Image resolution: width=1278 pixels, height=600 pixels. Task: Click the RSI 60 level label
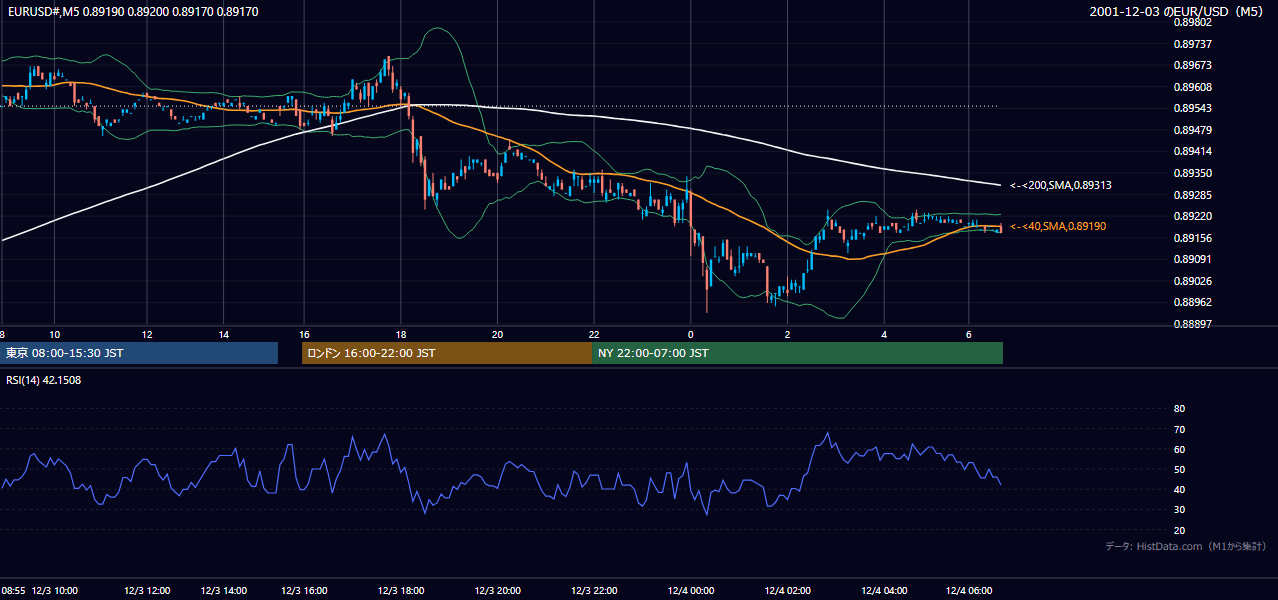coord(1179,450)
